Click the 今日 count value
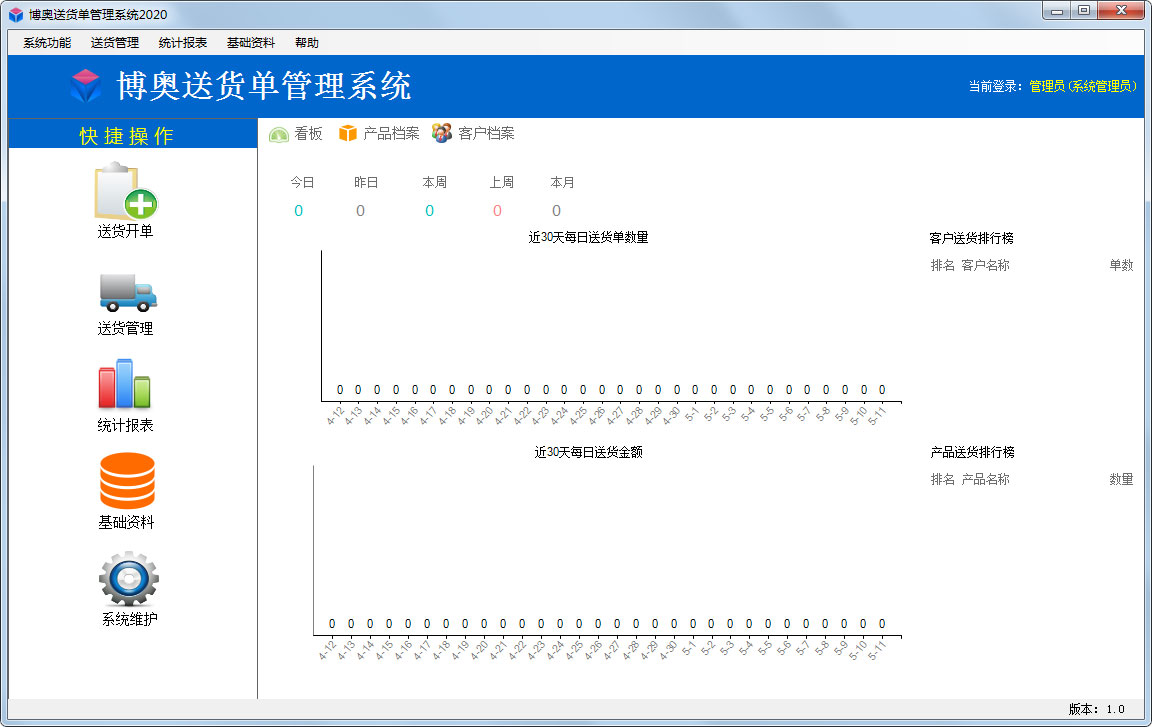The width and height of the screenshot is (1152, 727). click(x=298, y=211)
